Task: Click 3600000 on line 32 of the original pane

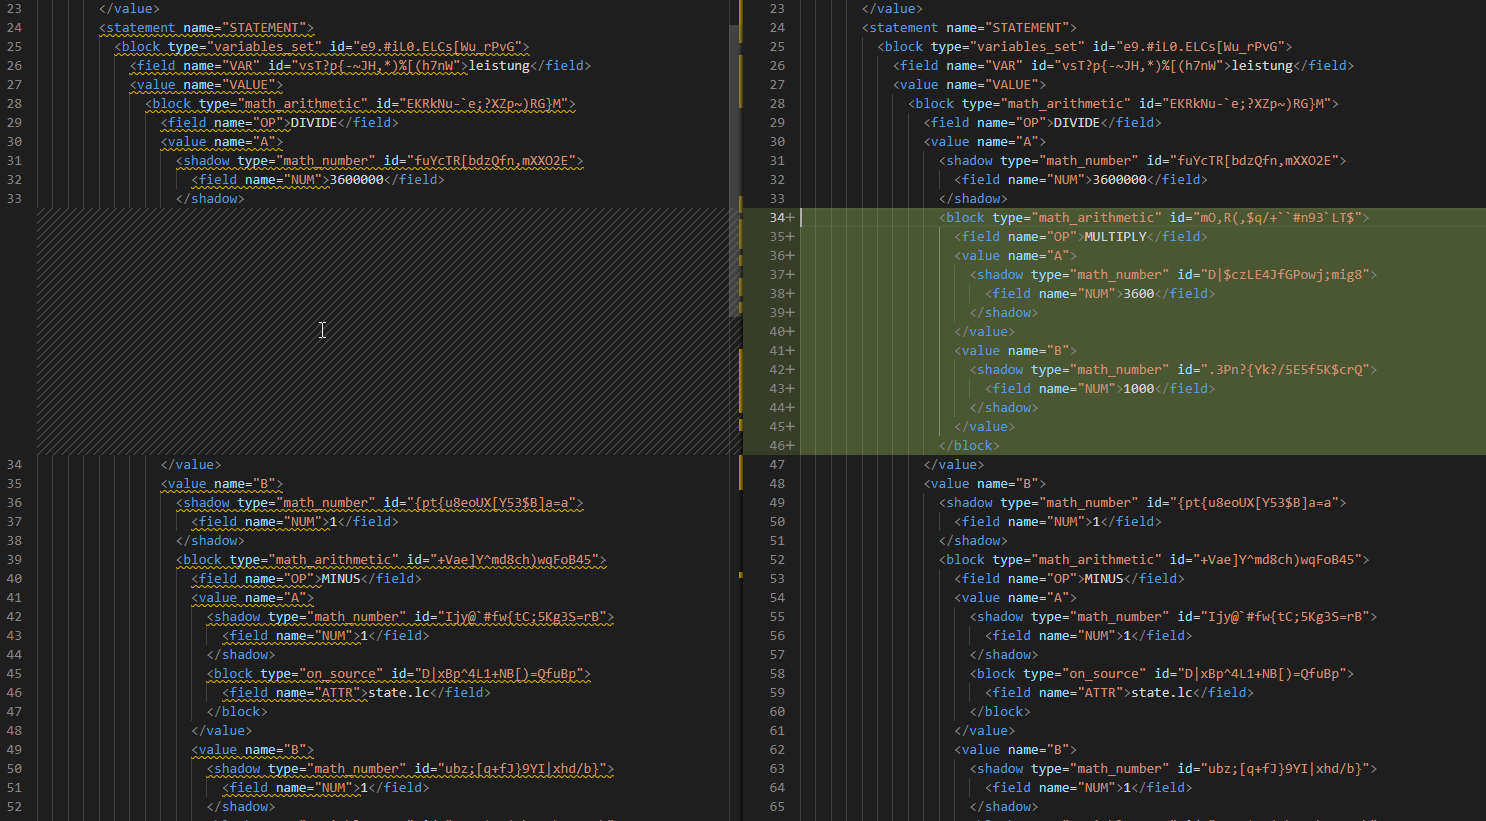Action: click(356, 180)
